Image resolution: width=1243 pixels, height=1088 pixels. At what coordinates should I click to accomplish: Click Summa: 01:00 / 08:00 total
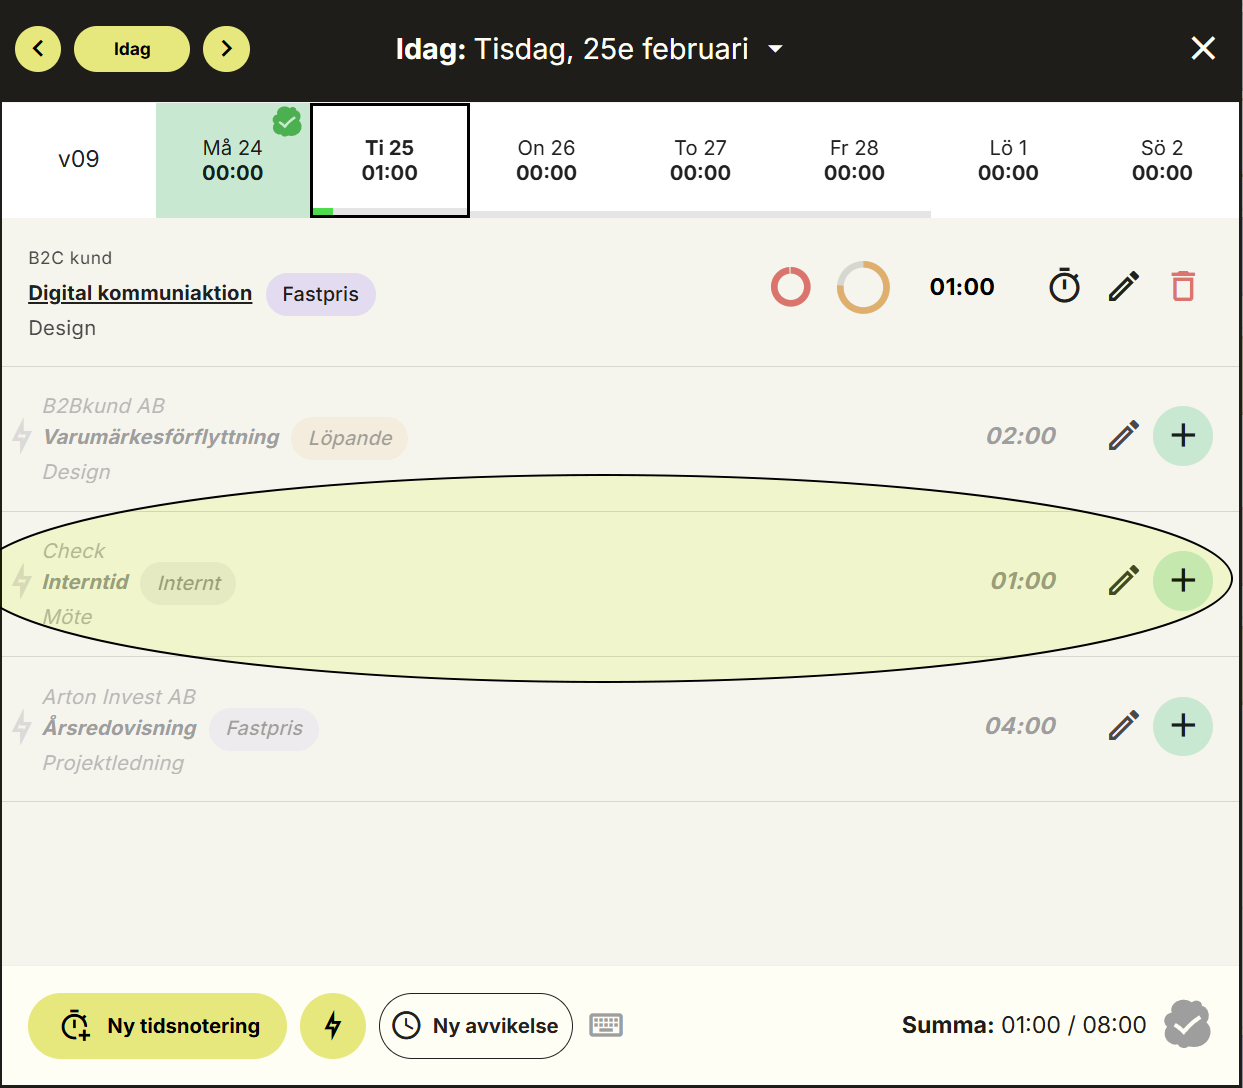pyautogui.click(x=1024, y=1025)
